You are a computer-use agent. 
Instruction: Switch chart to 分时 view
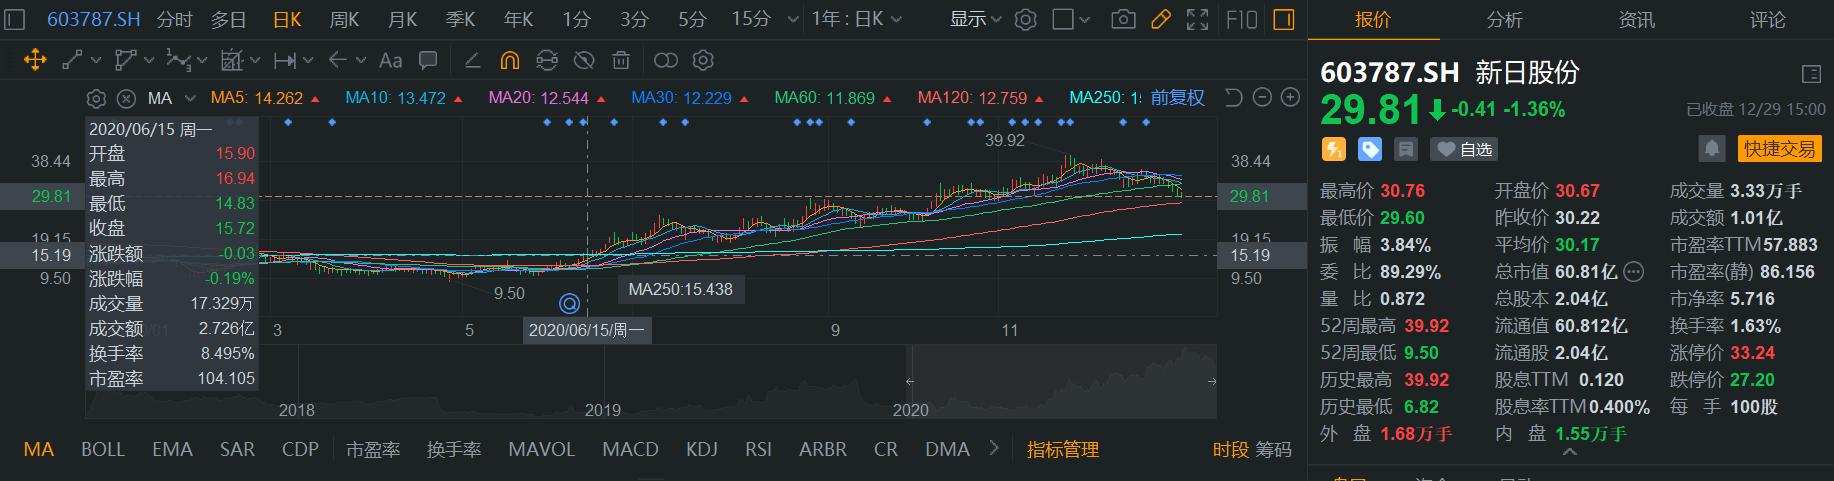pos(175,19)
